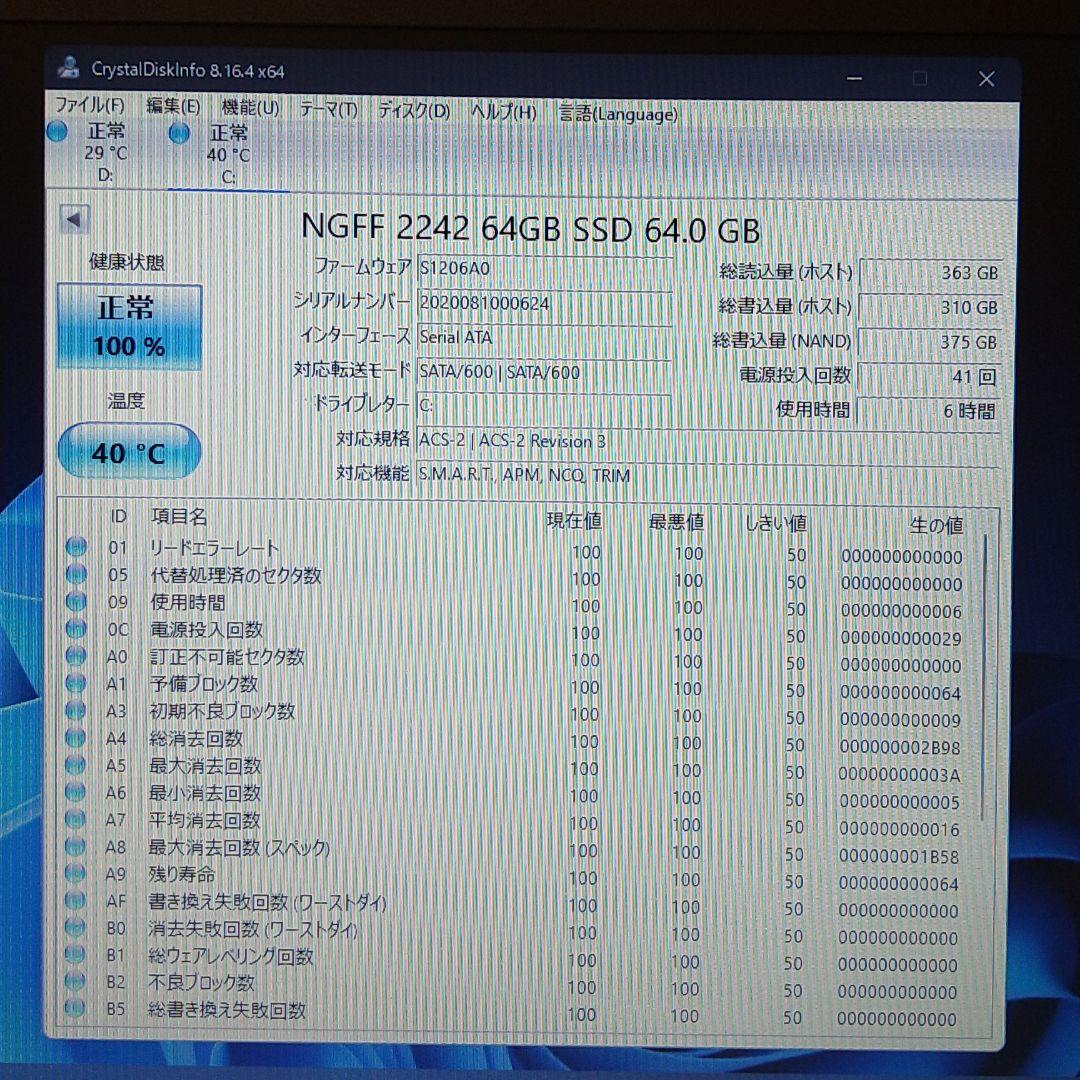Click status icon for row 01 リードエラーレート
Screen dimensions: 1080x1080
point(76,547)
